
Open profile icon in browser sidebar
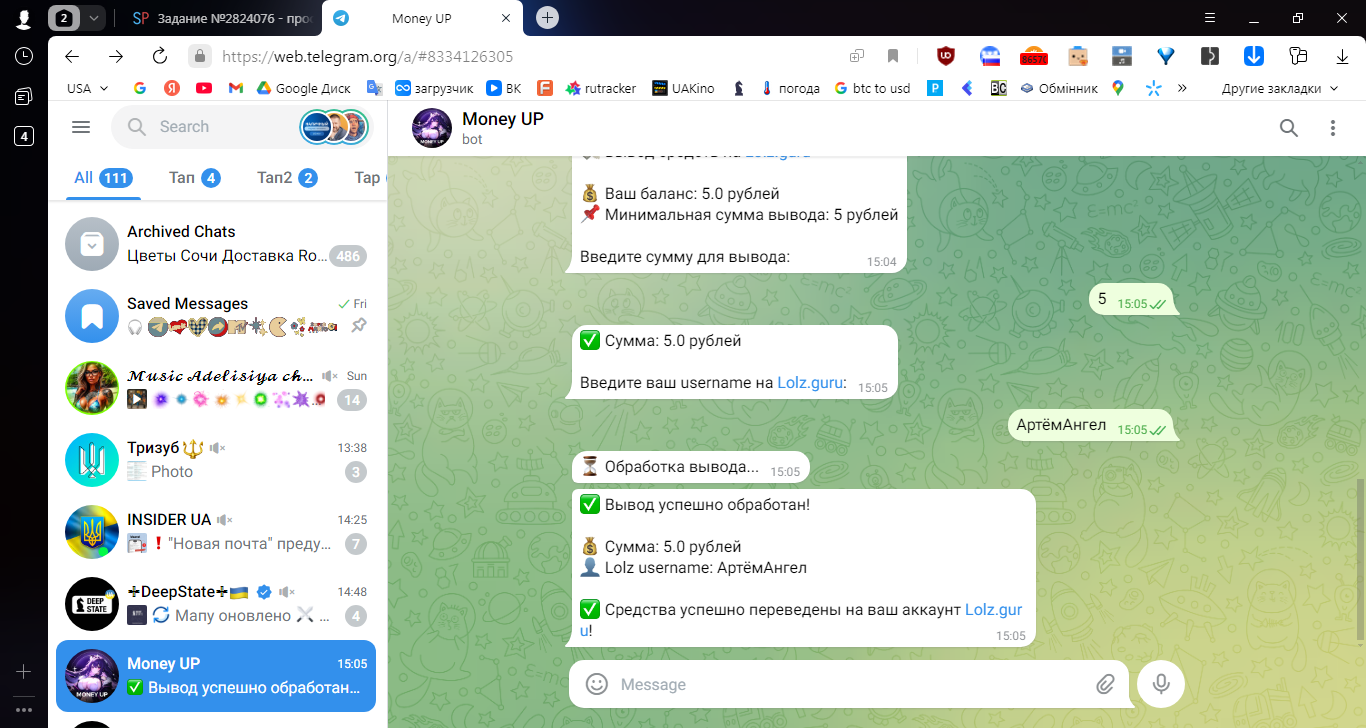point(24,18)
